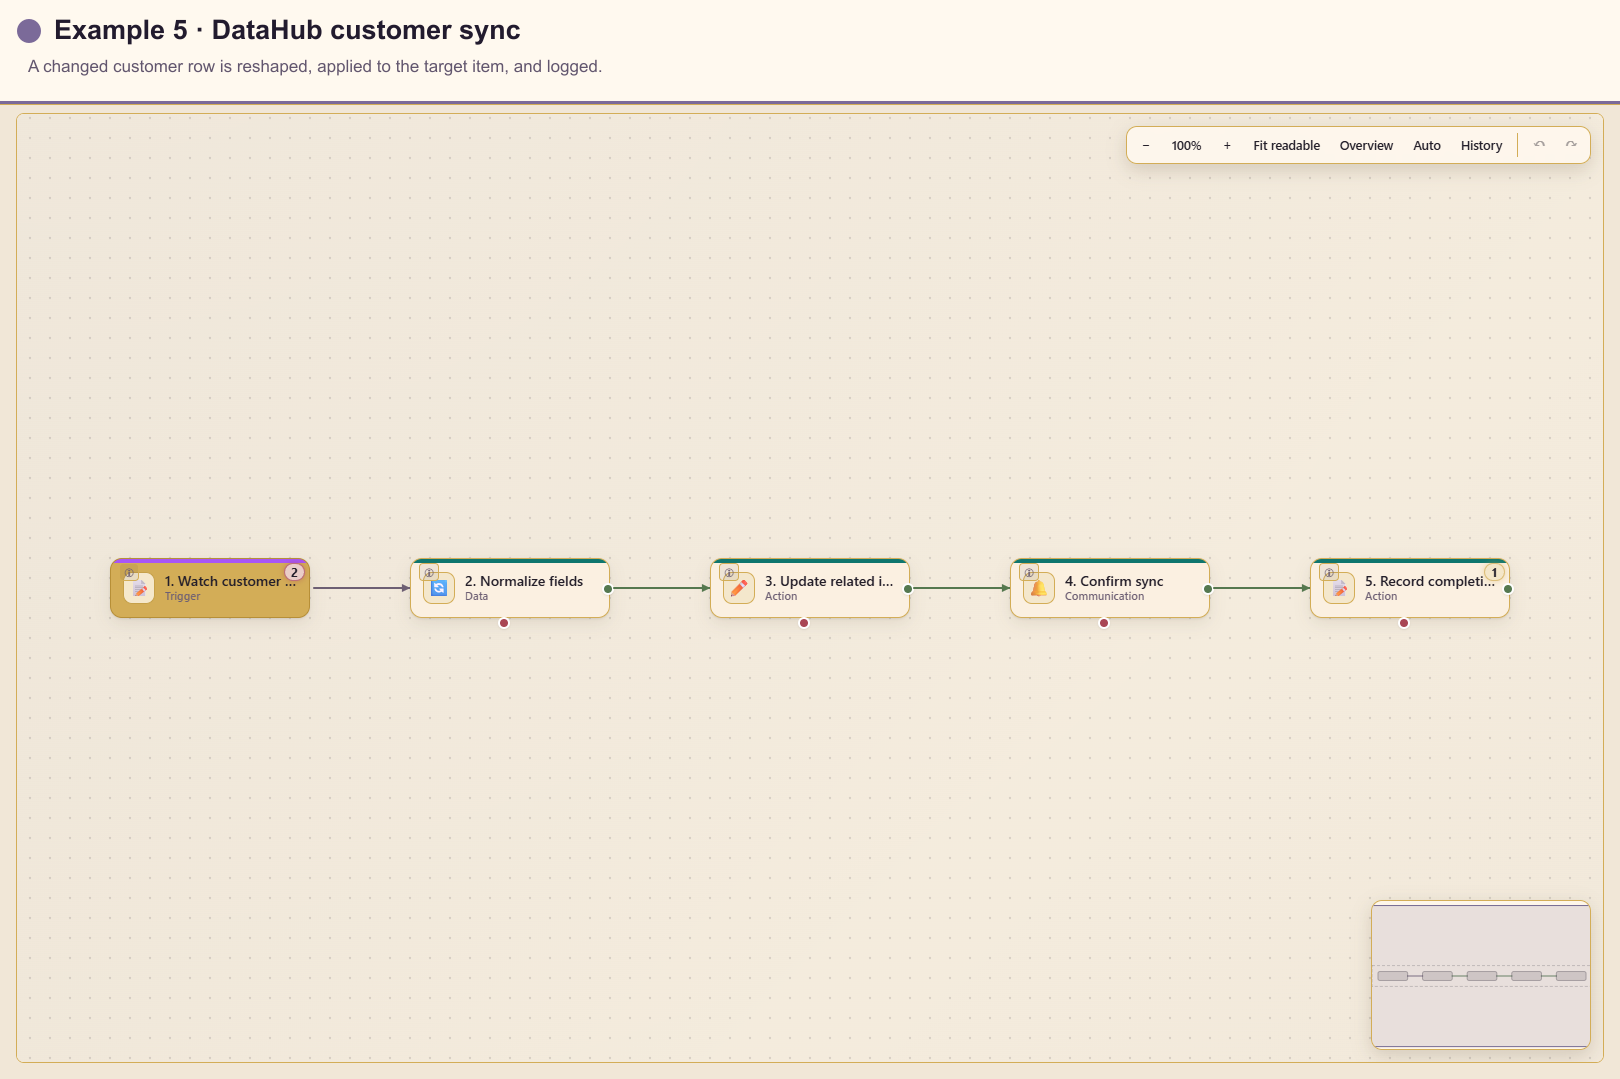Open info badge on Watch customer node
Screen dimensions: 1620x1079
tap(129, 573)
